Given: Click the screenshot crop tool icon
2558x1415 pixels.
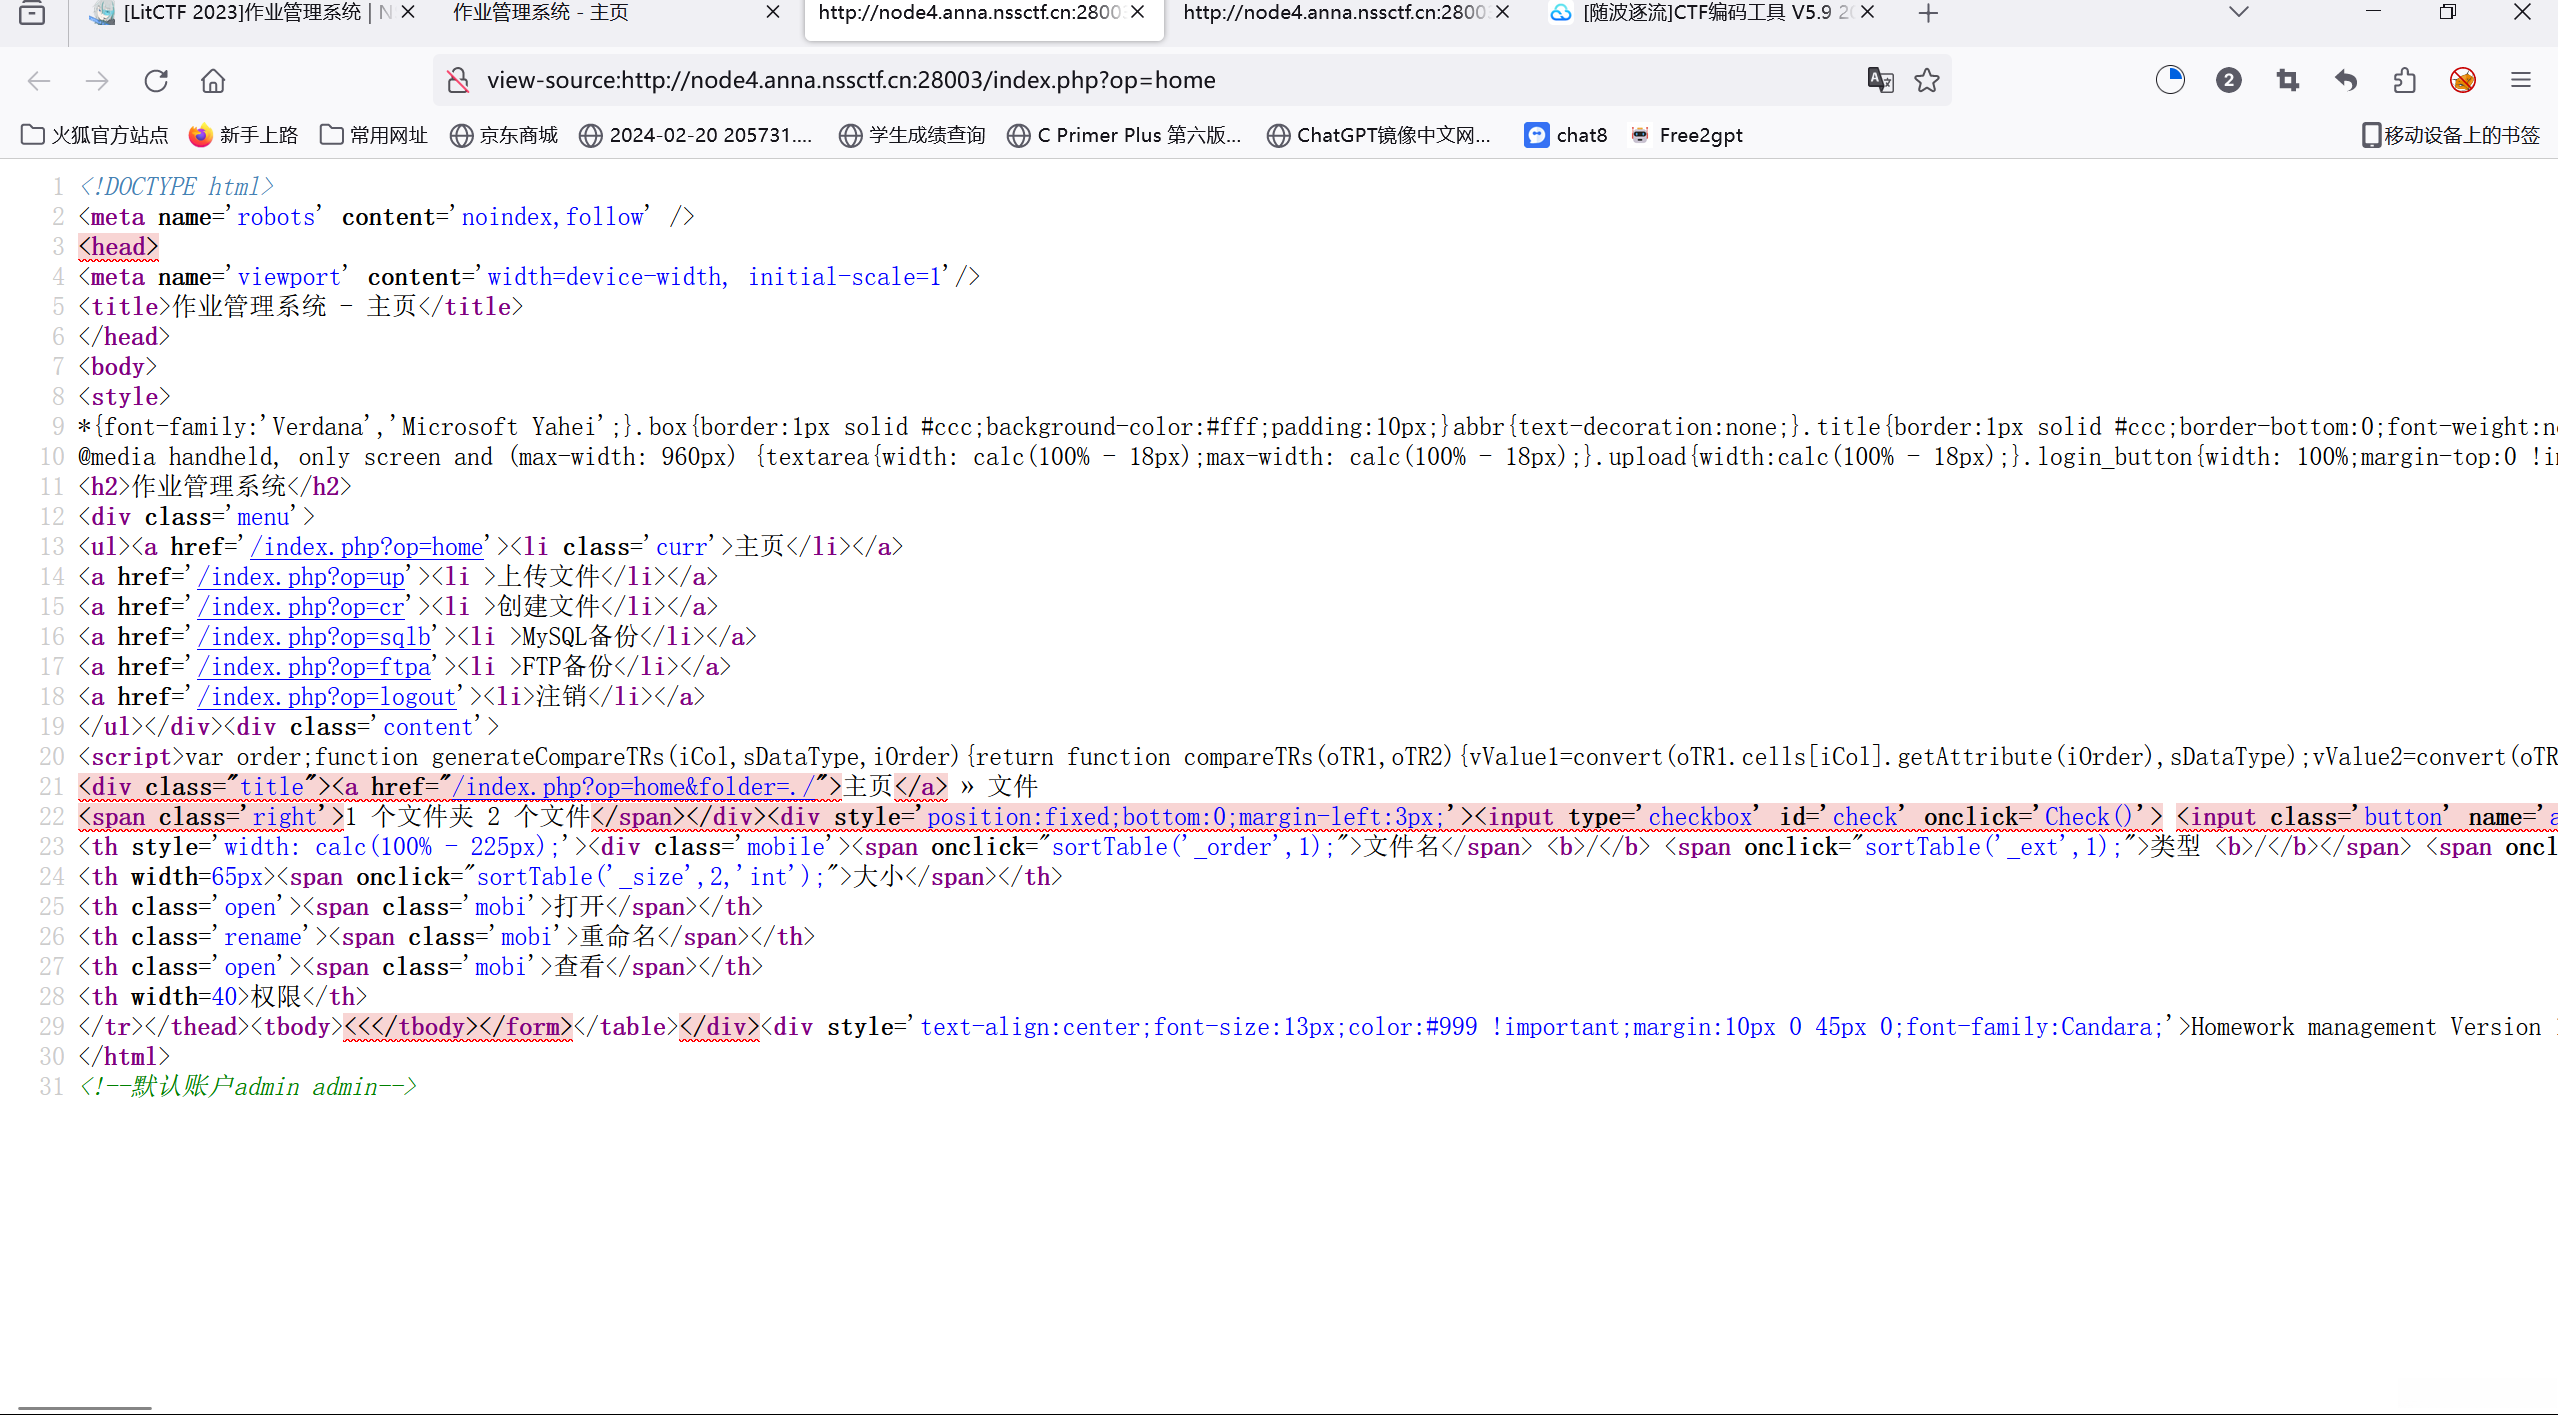Looking at the screenshot, I should click(2287, 80).
